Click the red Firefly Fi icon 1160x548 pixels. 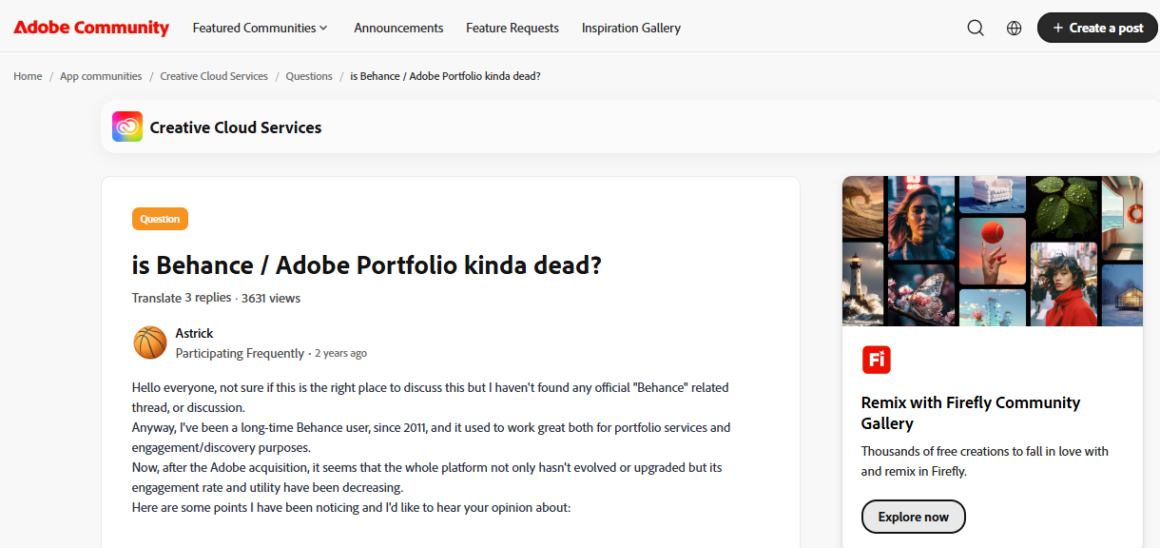[x=876, y=360]
